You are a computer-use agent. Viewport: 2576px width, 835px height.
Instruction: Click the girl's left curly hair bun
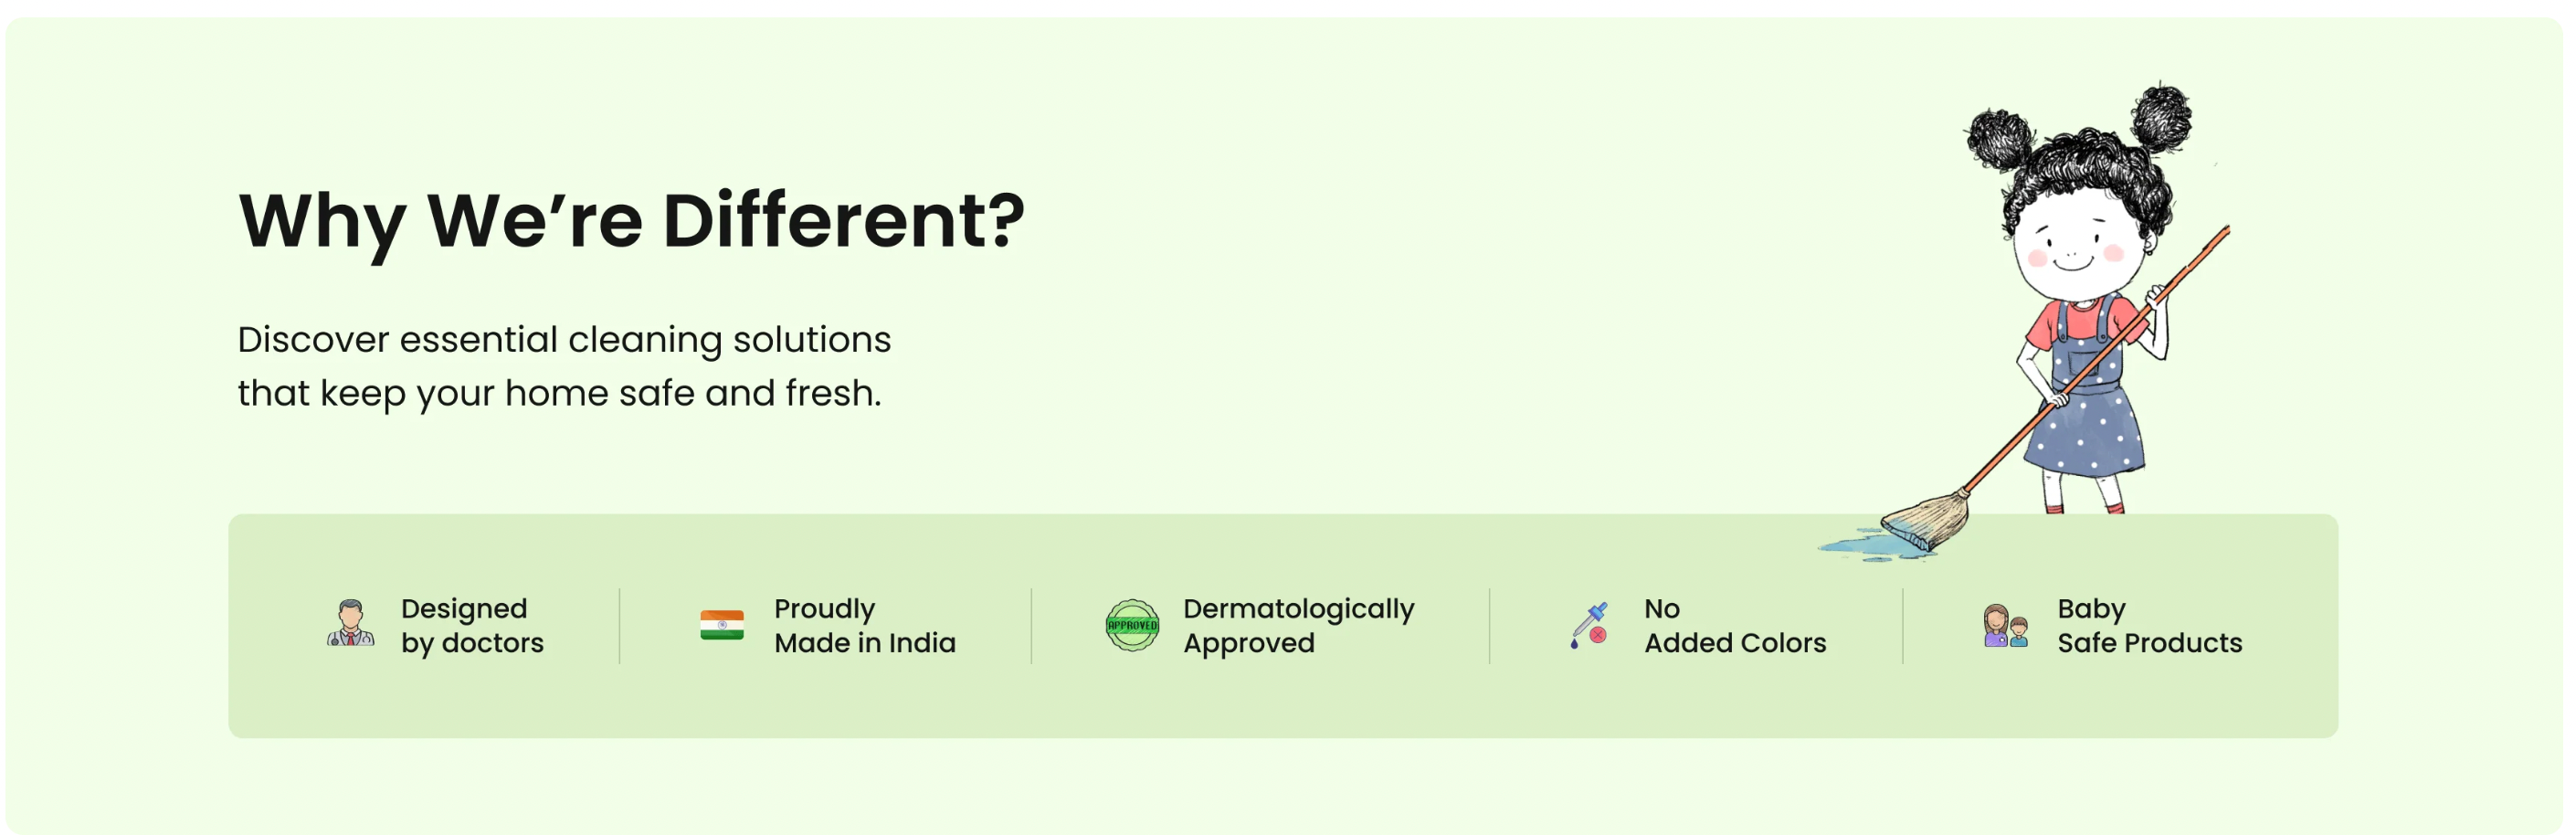pos(1998,137)
